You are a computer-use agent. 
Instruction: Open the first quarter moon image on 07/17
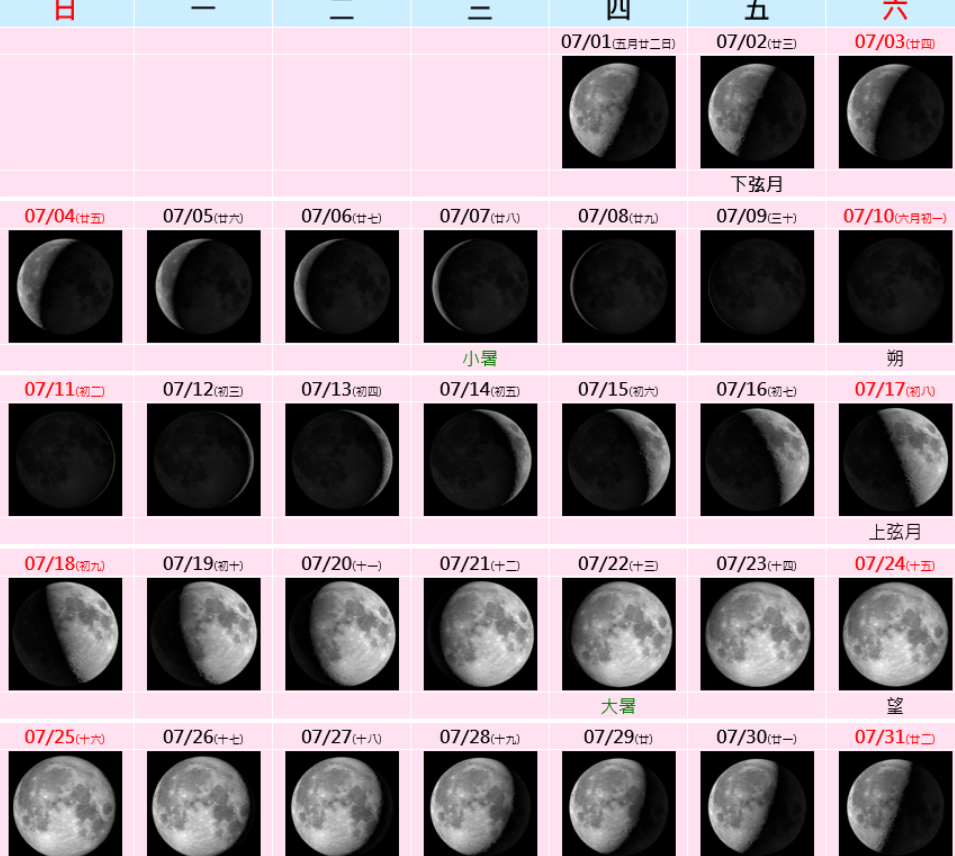pyautogui.click(x=895, y=459)
